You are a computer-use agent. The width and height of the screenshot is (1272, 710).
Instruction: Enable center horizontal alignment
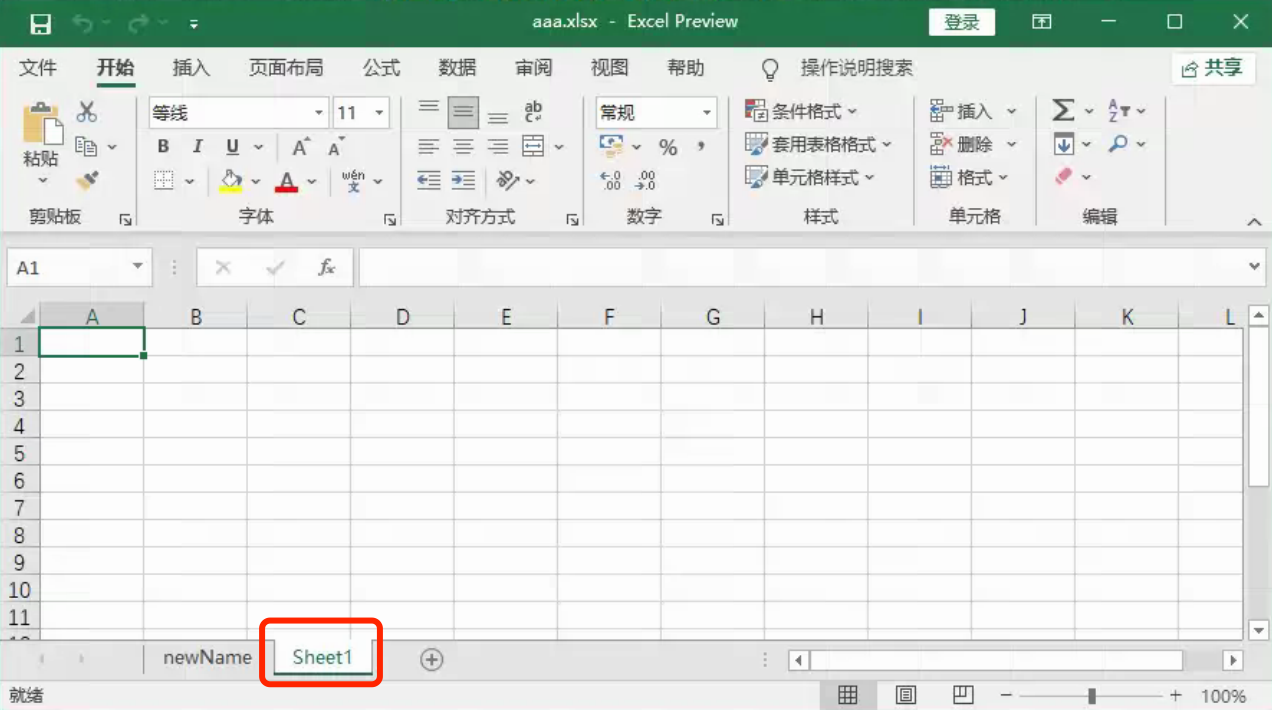pyautogui.click(x=463, y=147)
